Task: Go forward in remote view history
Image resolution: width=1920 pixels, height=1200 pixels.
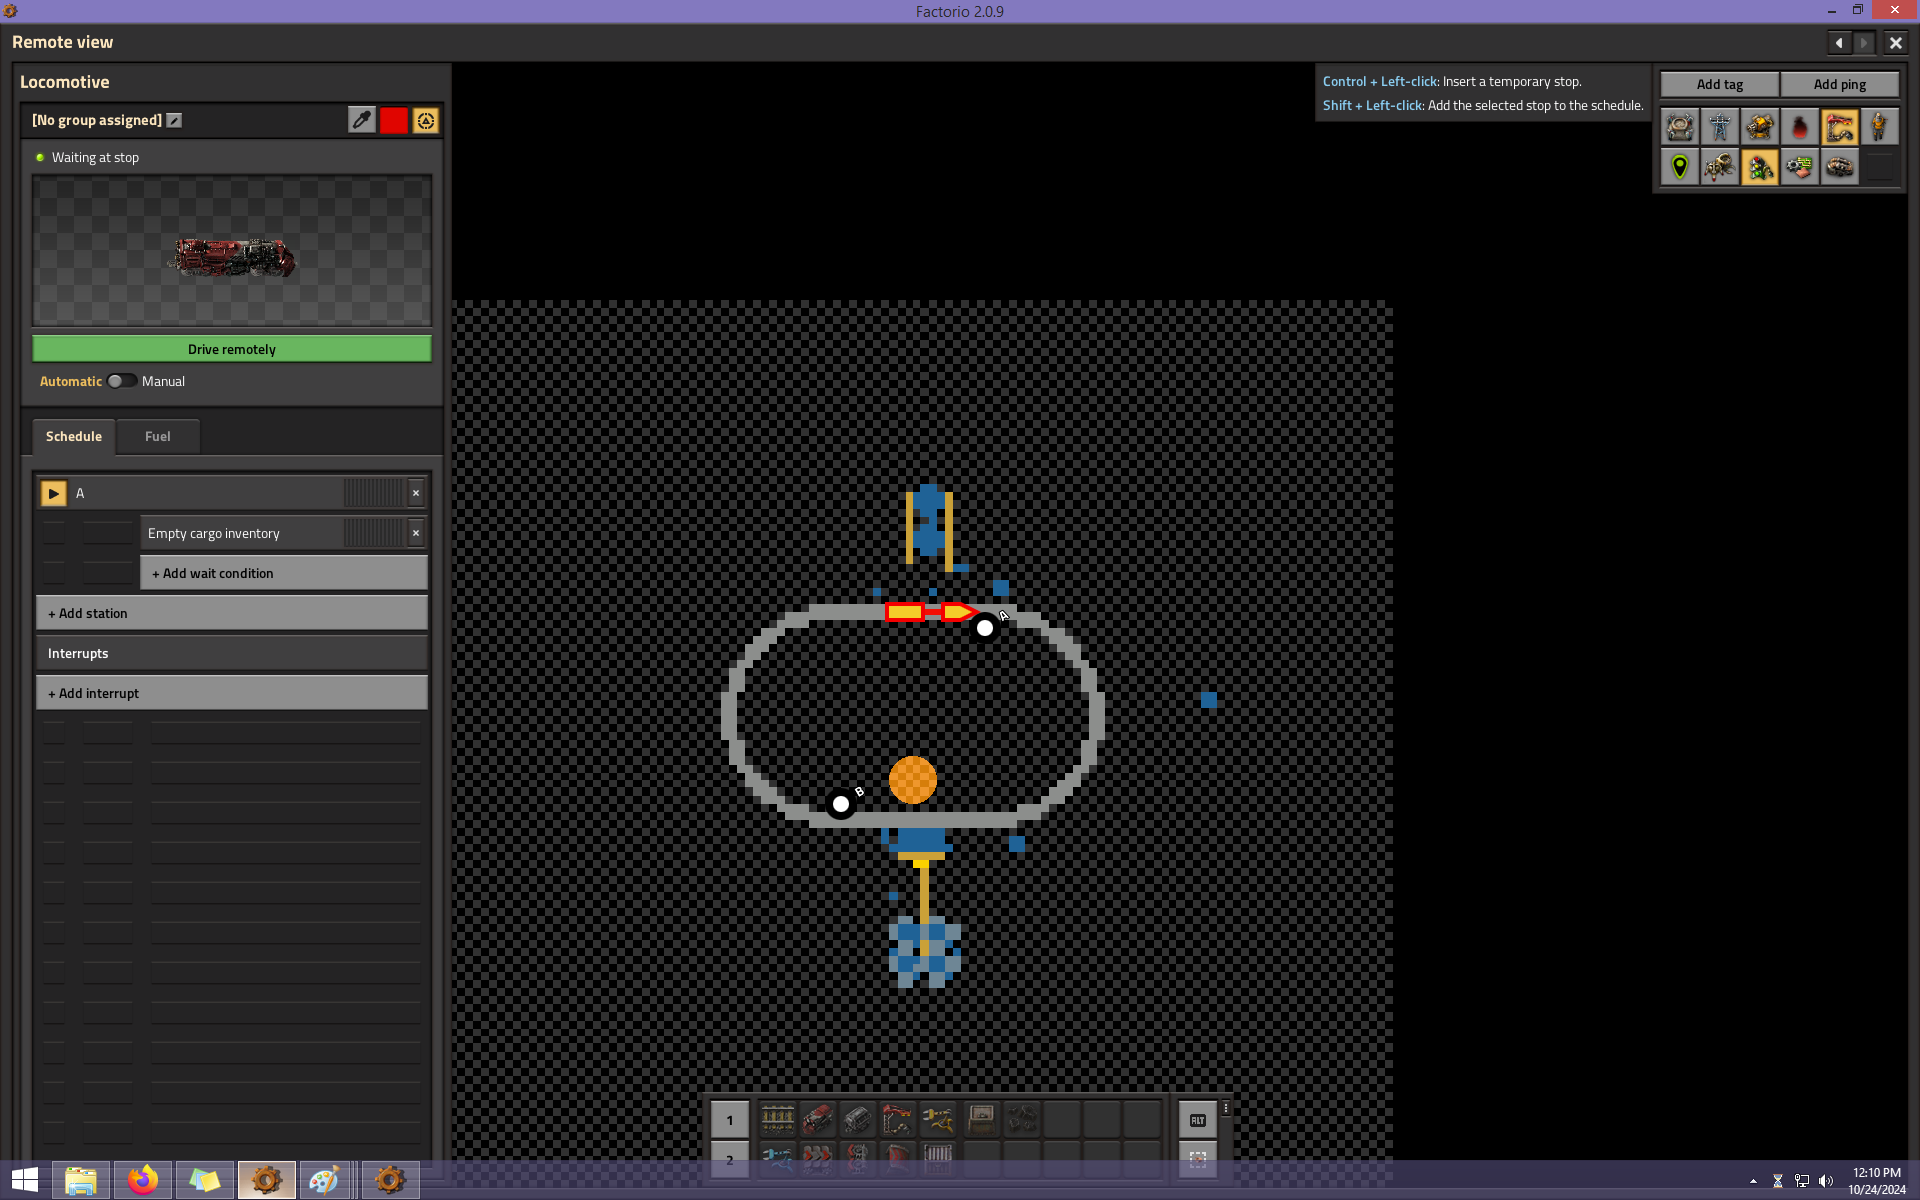Action: 1864,42
